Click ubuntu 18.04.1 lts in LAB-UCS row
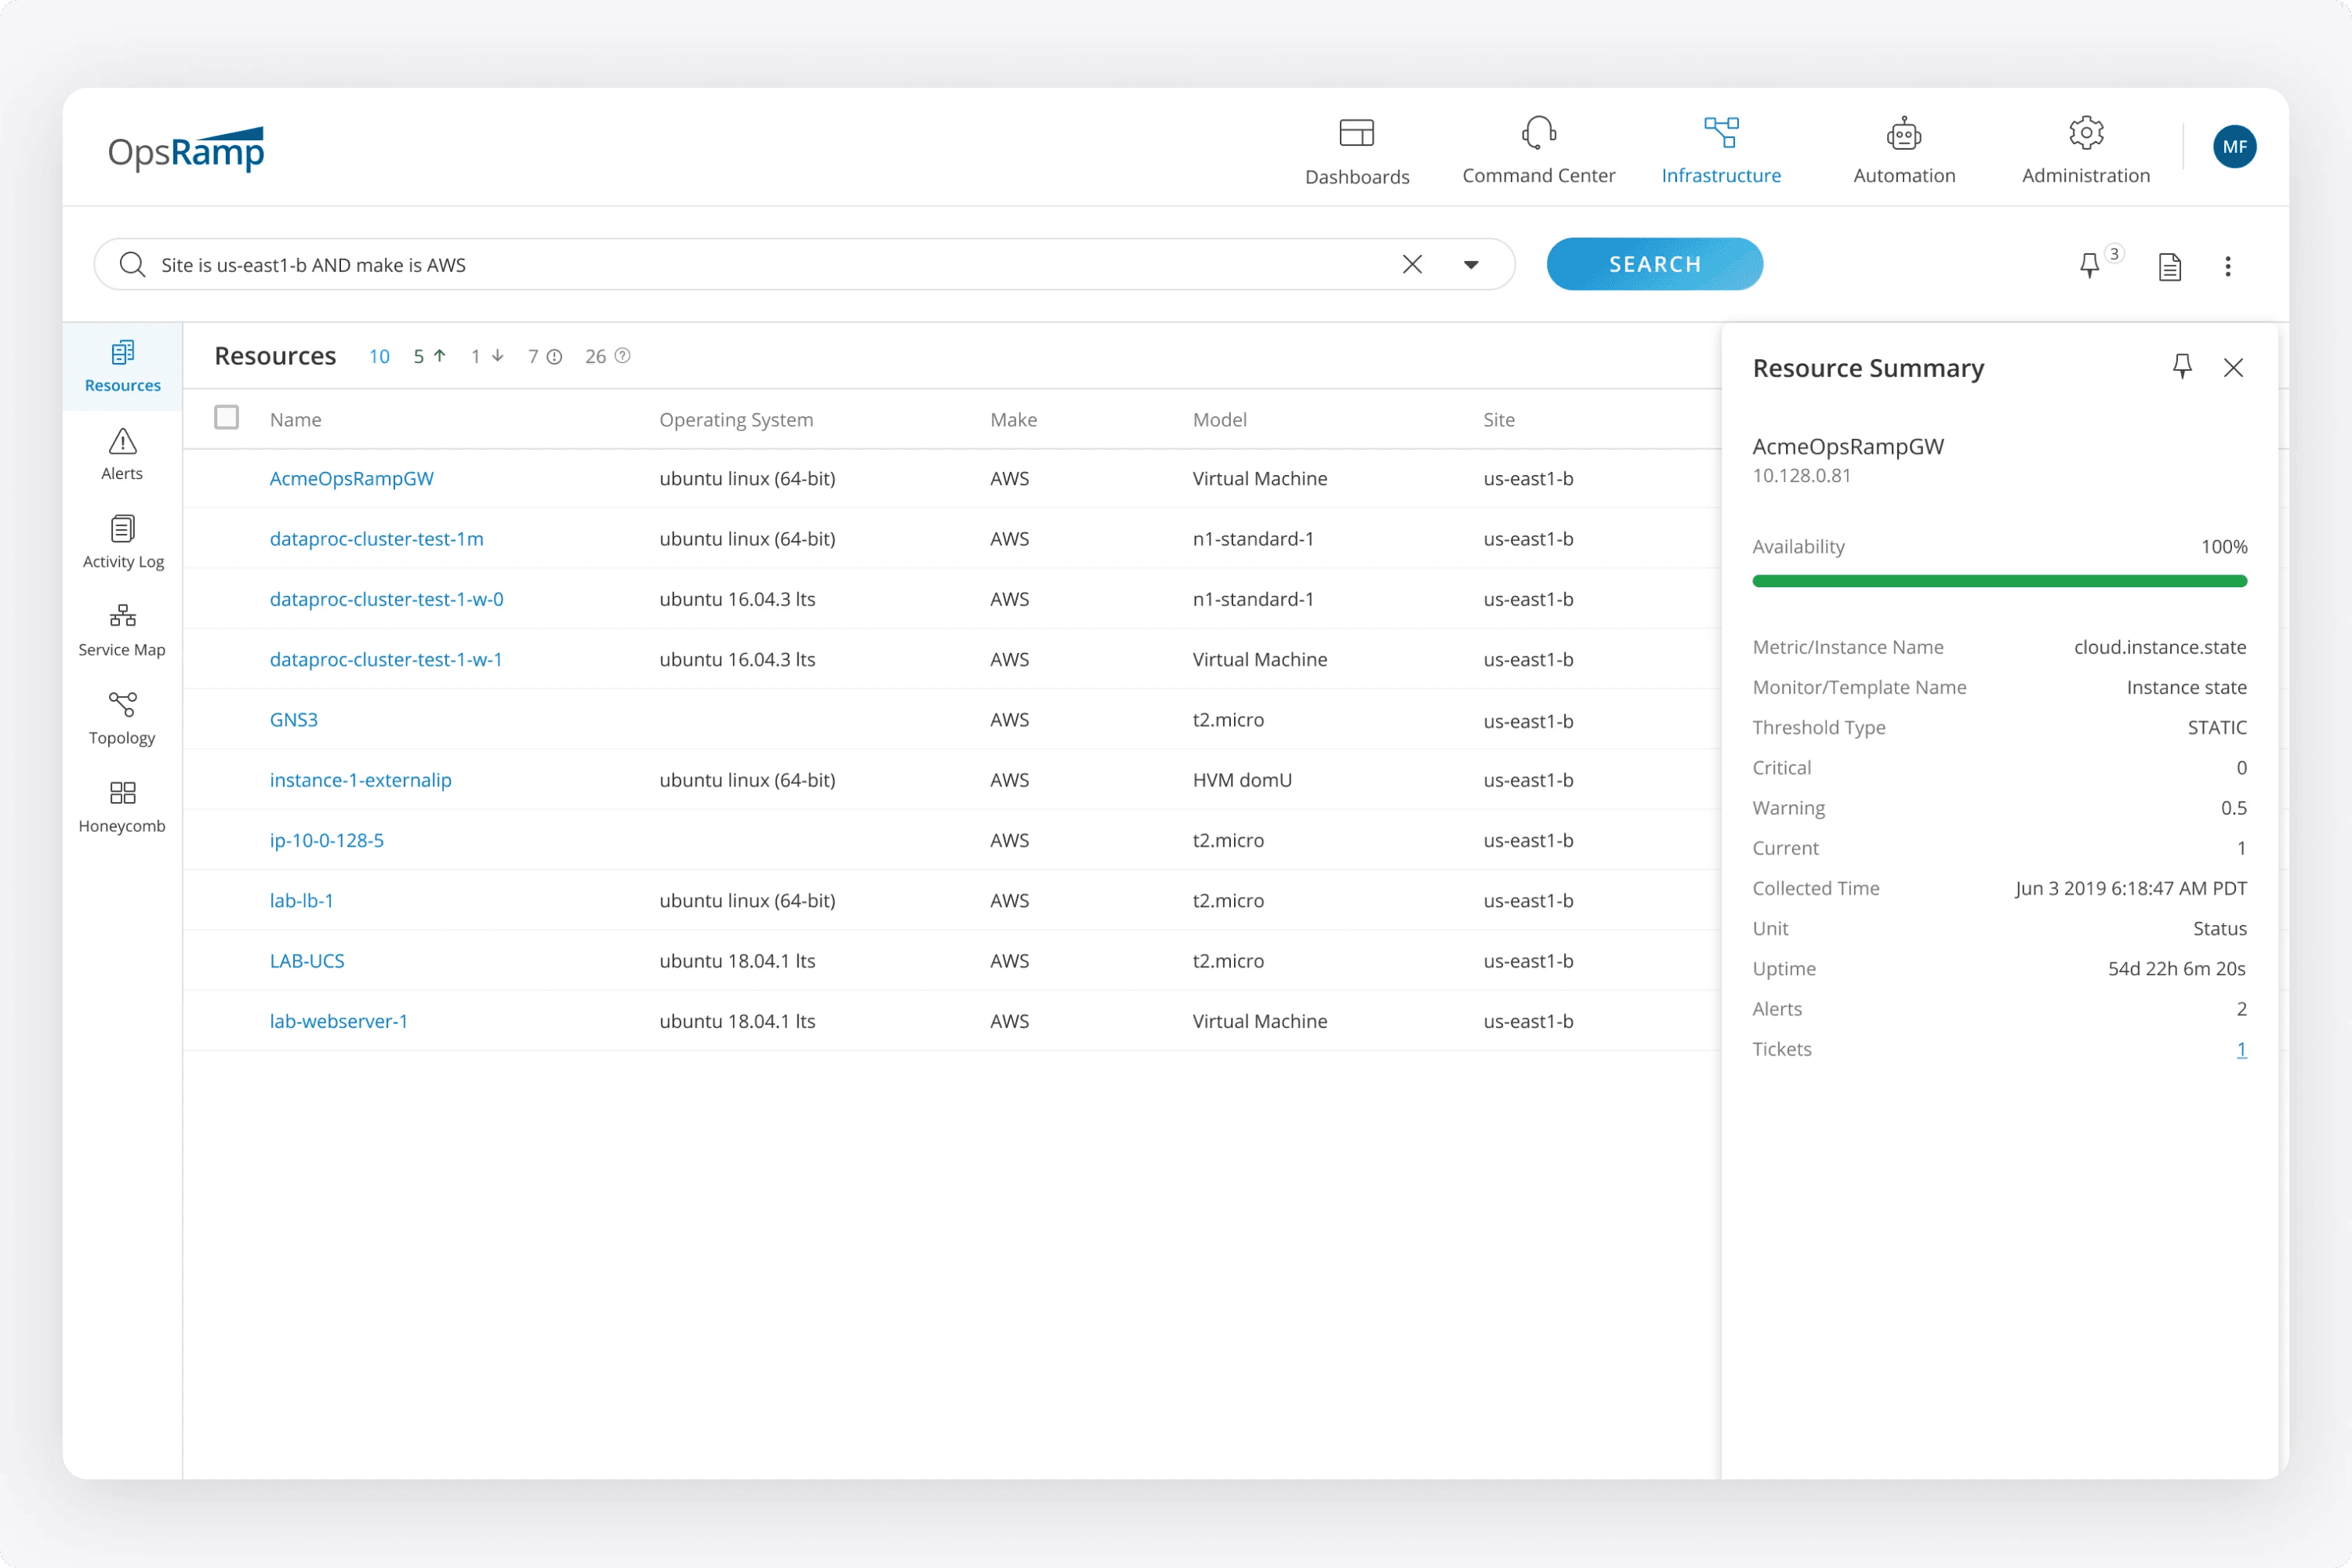 737,961
